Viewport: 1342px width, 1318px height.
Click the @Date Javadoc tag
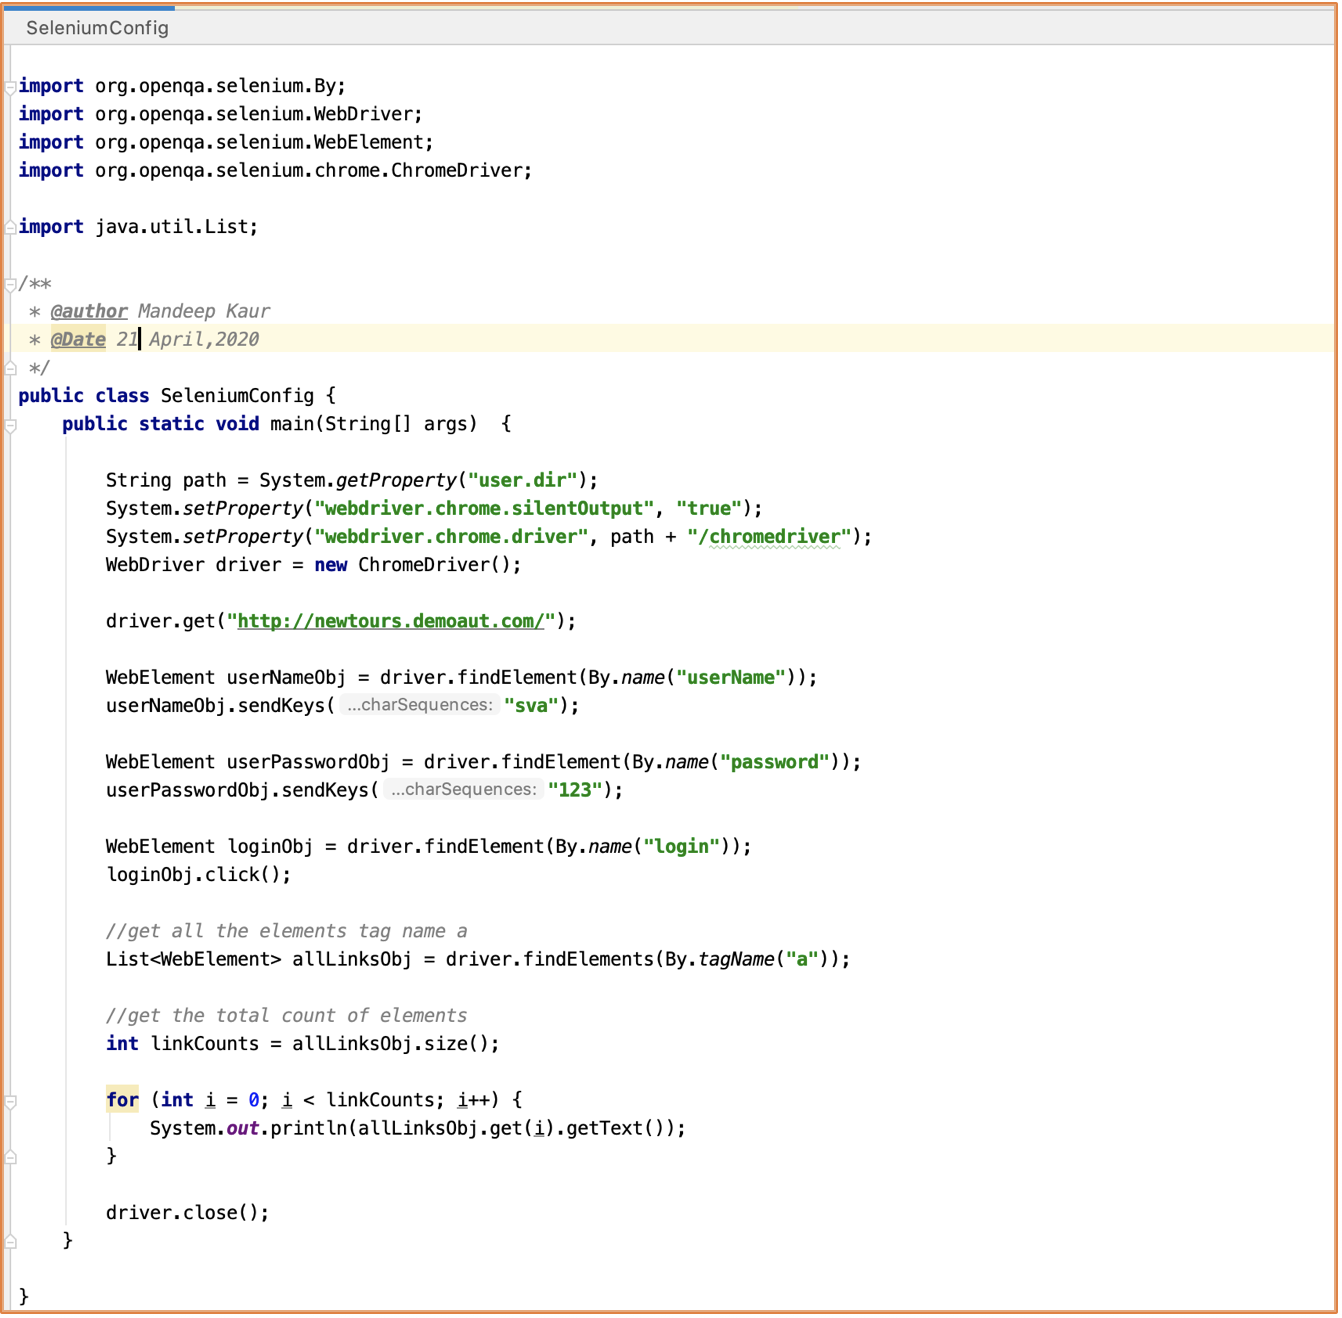pyautogui.click(x=78, y=339)
